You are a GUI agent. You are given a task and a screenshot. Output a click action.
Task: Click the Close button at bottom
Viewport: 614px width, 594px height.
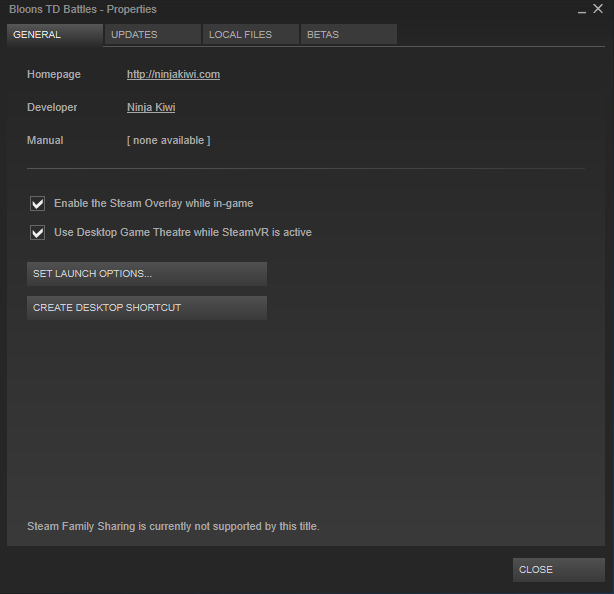[559, 570]
